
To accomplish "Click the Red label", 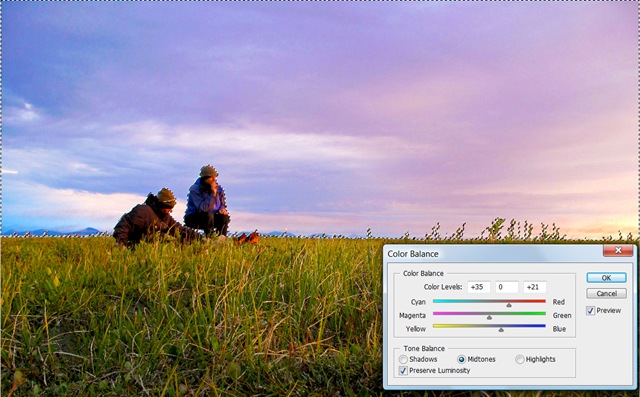I will pos(559,302).
